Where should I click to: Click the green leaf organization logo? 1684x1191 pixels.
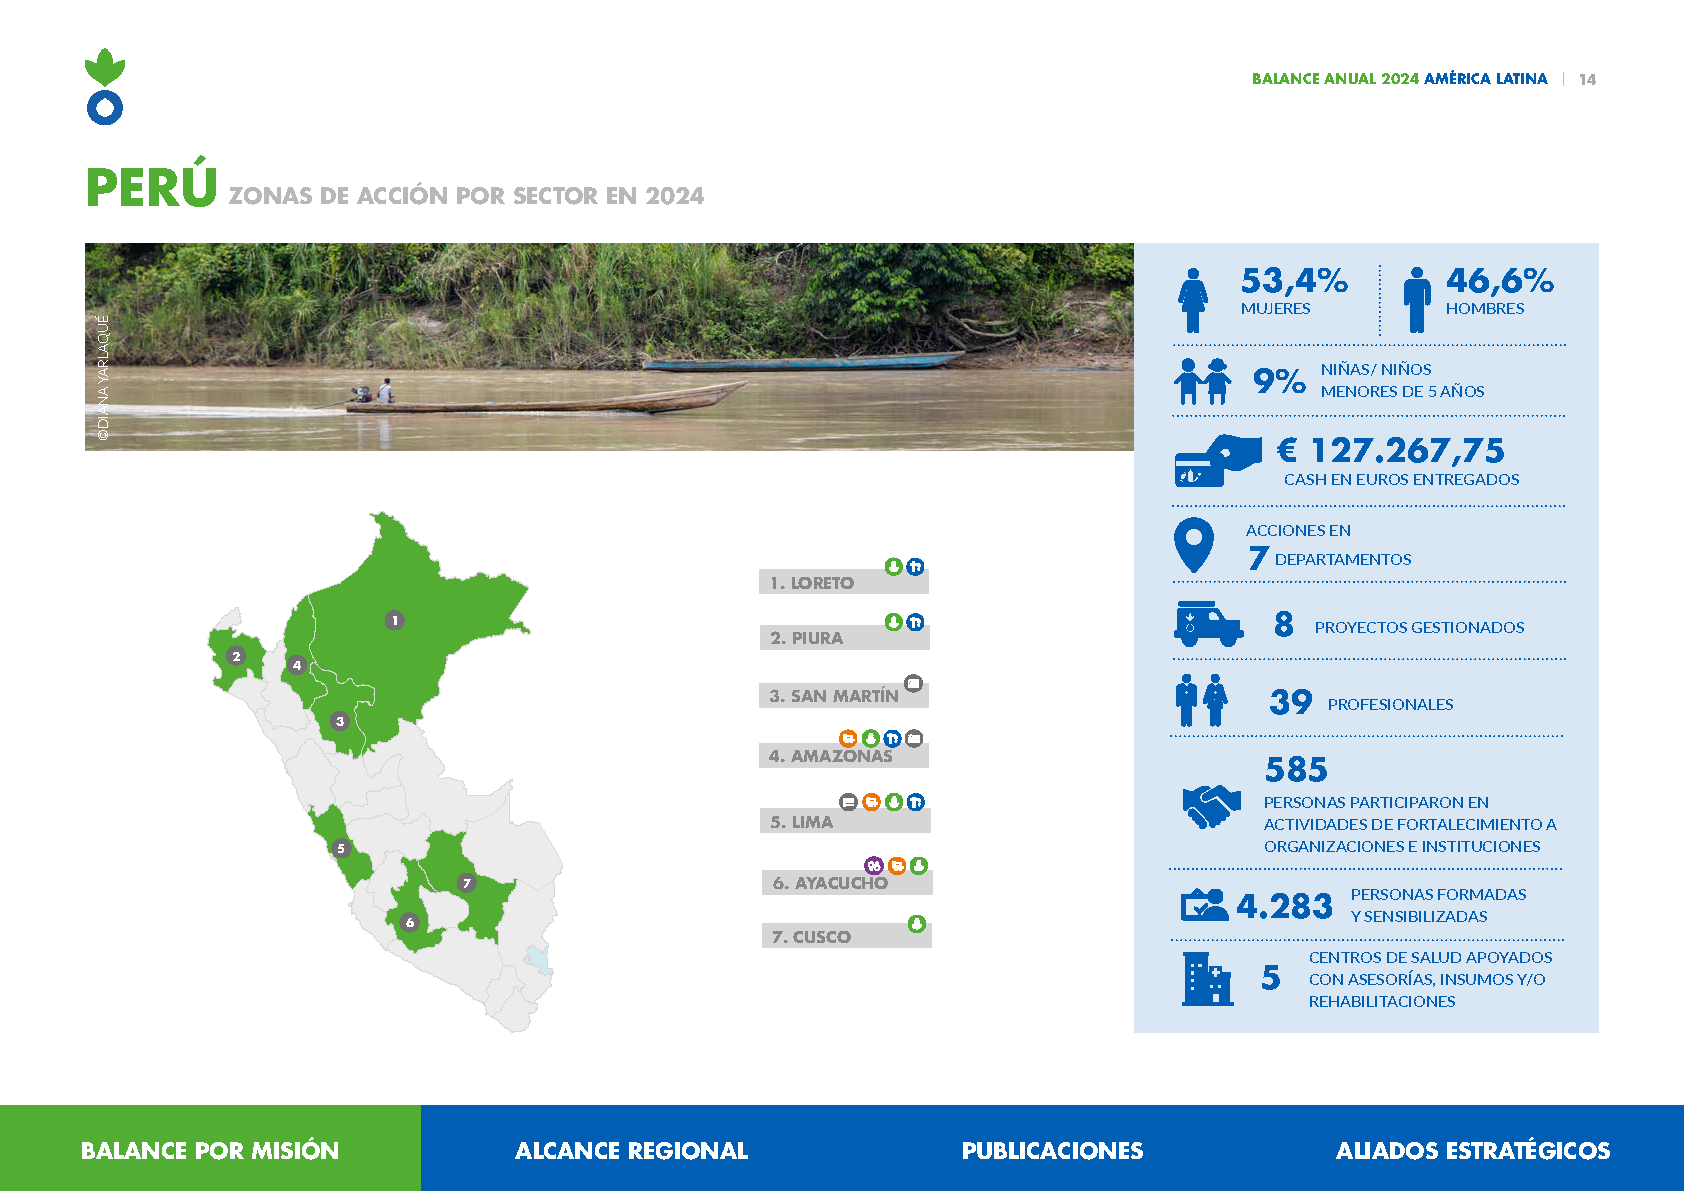coord(105,87)
